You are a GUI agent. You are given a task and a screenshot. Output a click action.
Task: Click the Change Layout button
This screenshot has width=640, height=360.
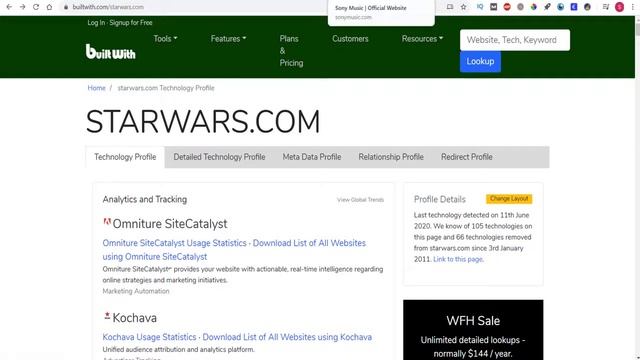(x=509, y=199)
